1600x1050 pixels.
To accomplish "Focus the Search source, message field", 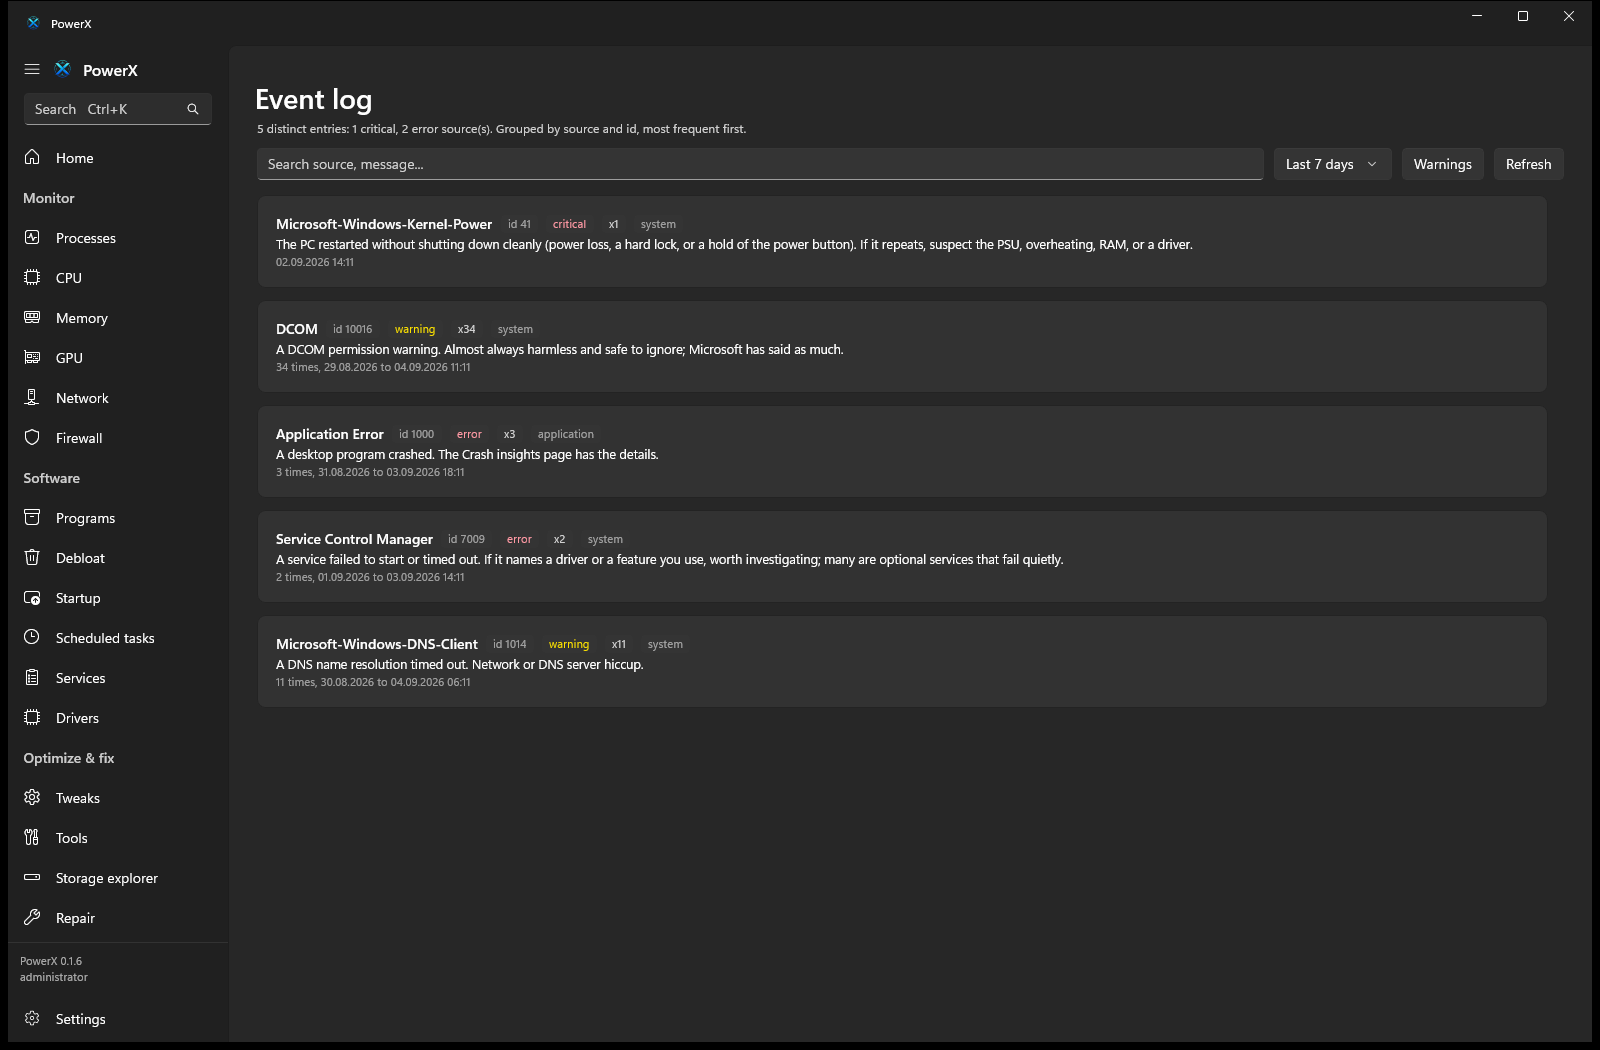I will pos(760,164).
